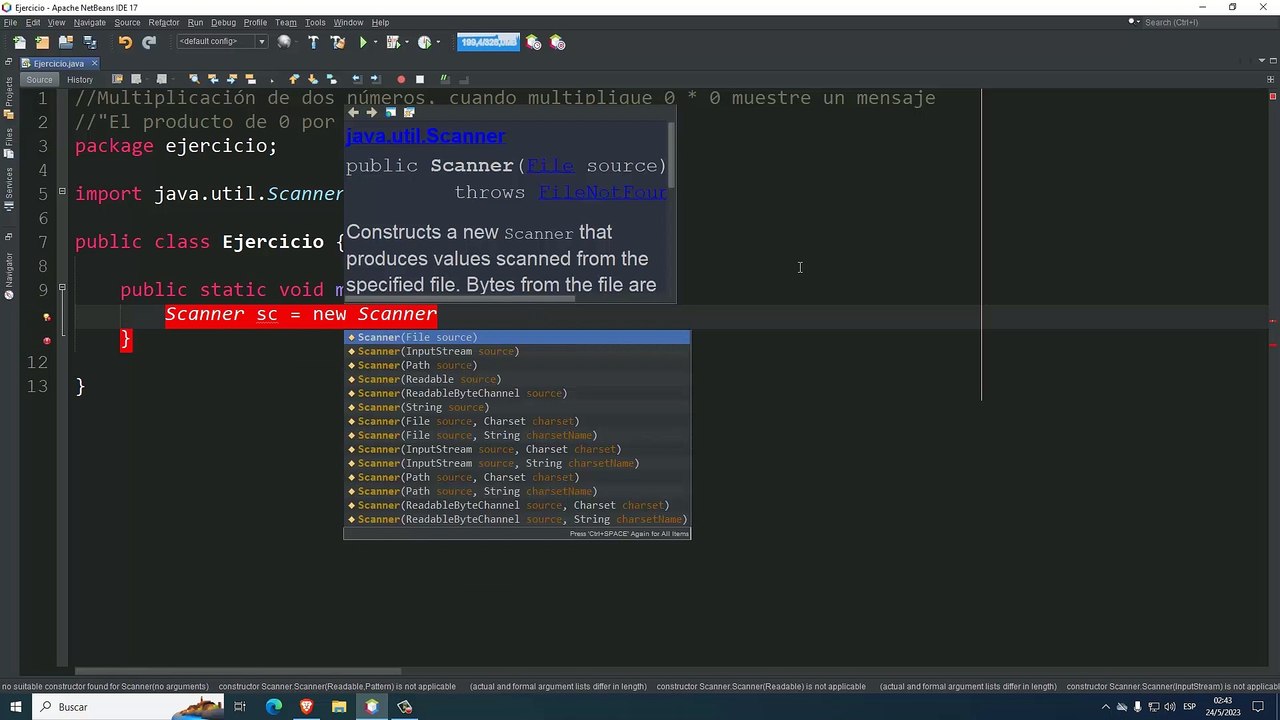Select the Source view button
The height and width of the screenshot is (720, 1280).
[x=39, y=79]
